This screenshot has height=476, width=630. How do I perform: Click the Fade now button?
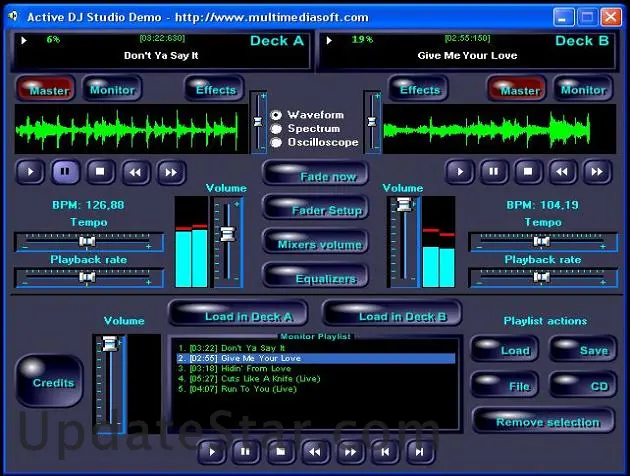click(315, 176)
